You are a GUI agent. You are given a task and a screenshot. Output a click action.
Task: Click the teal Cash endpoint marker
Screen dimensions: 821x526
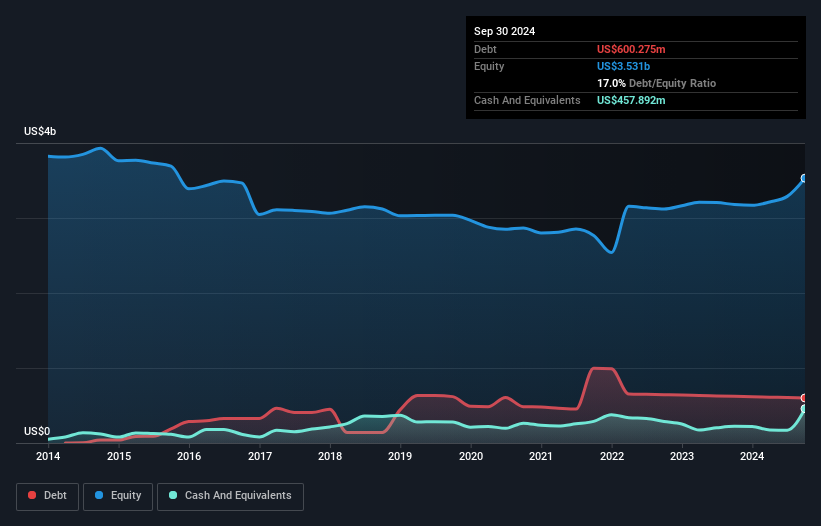(x=804, y=409)
